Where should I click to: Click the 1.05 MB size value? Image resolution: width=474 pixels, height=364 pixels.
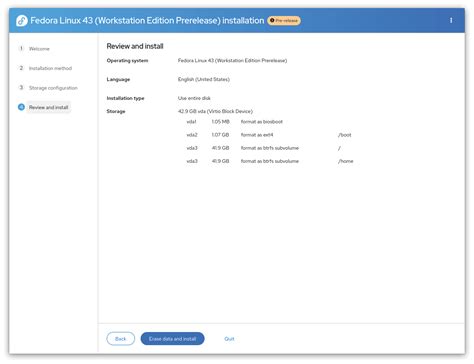pyautogui.click(x=220, y=122)
